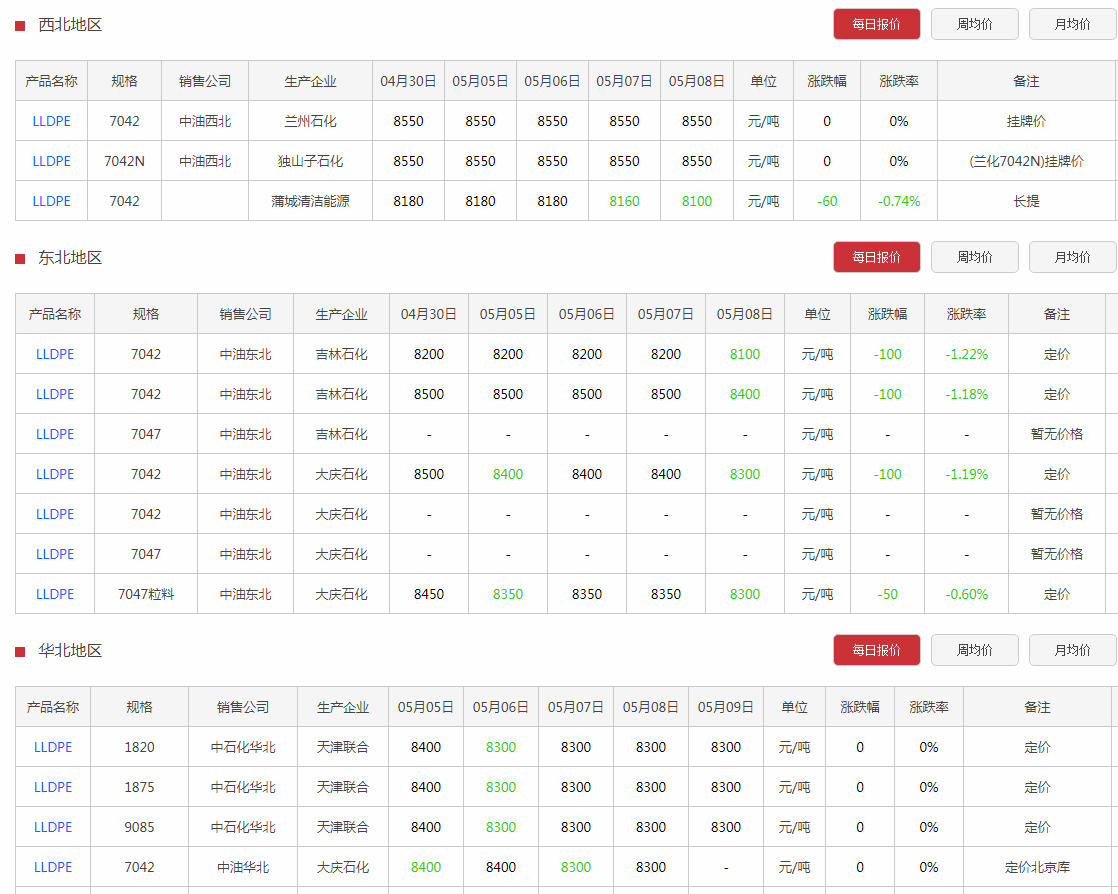Click 暂无价格 in 吉林石化 7047 row
1118x894 pixels.
point(1056,434)
